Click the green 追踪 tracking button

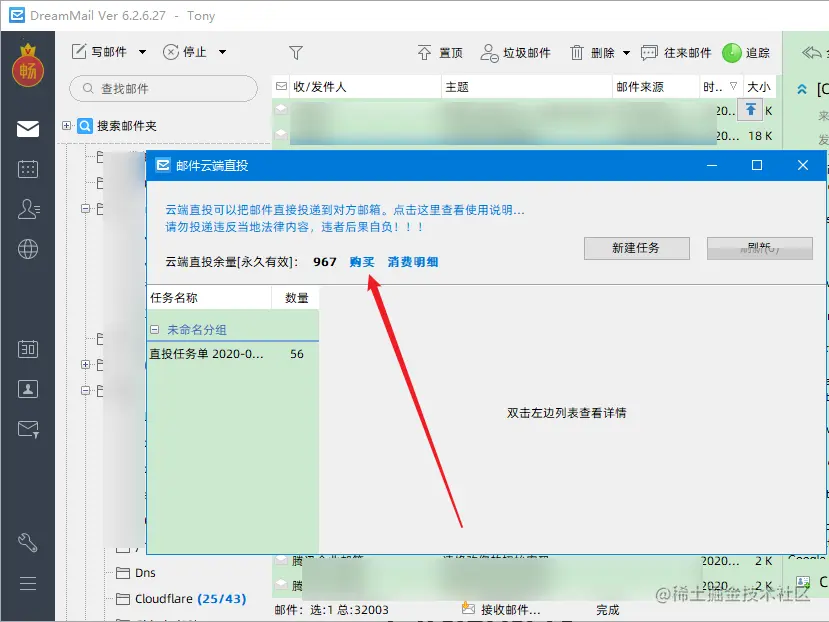pyautogui.click(x=746, y=52)
